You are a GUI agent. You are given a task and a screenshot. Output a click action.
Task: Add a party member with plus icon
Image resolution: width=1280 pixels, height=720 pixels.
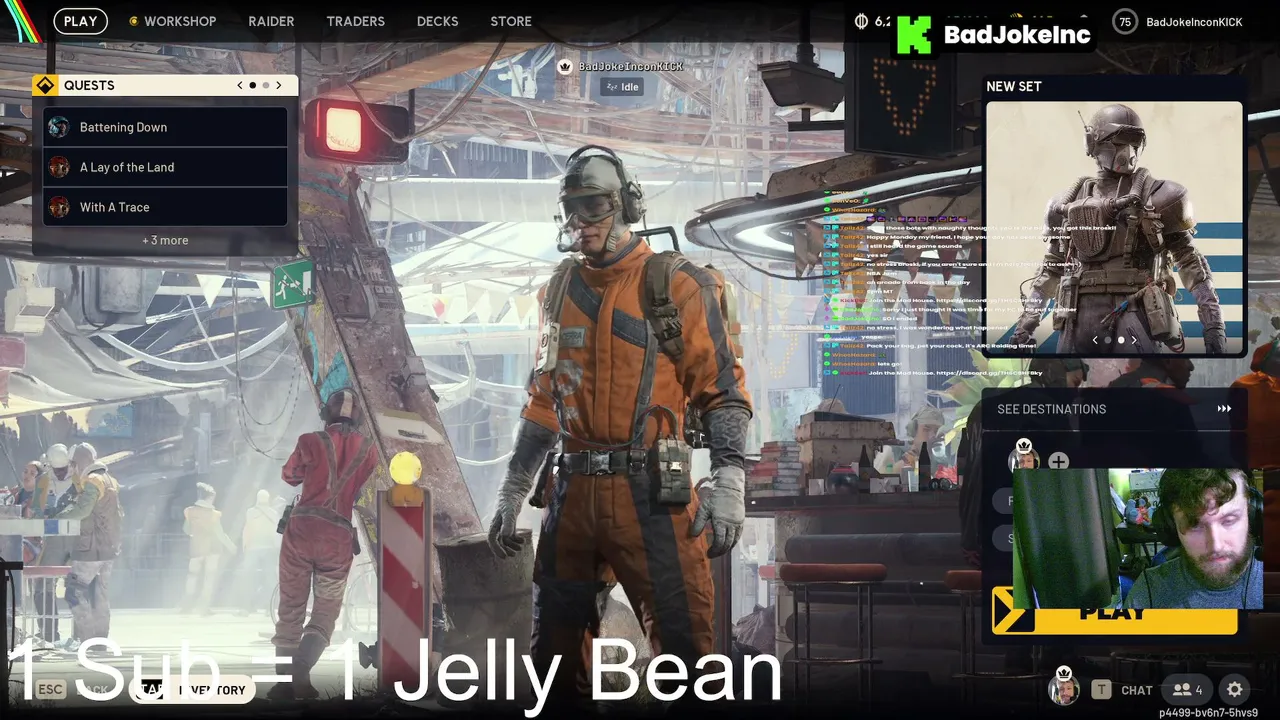click(1058, 461)
